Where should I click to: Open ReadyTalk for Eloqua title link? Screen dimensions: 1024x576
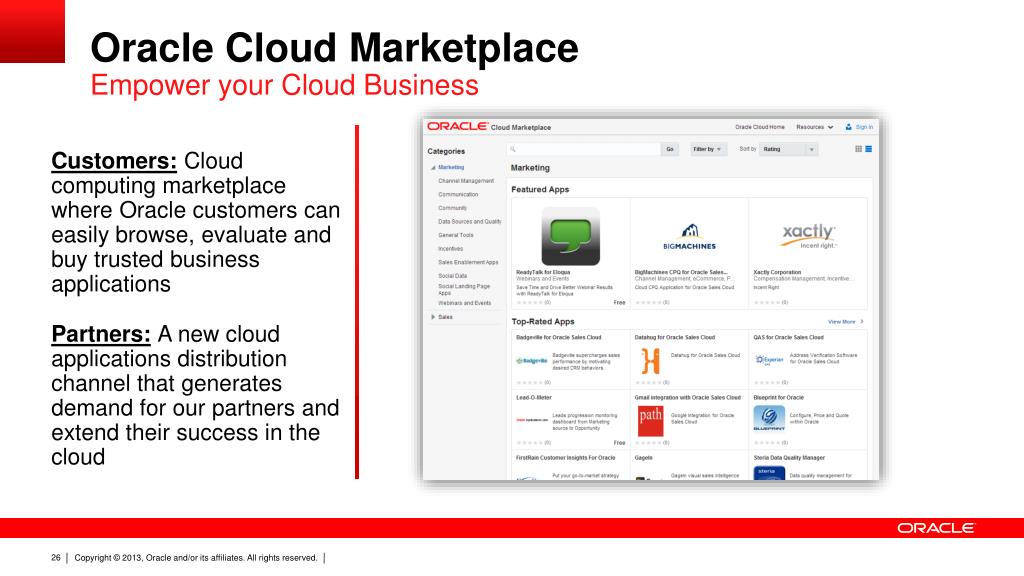[543, 272]
